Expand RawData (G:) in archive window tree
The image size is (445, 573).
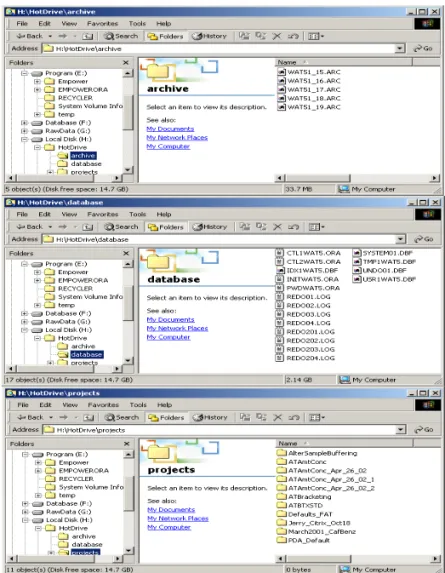[24, 131]
